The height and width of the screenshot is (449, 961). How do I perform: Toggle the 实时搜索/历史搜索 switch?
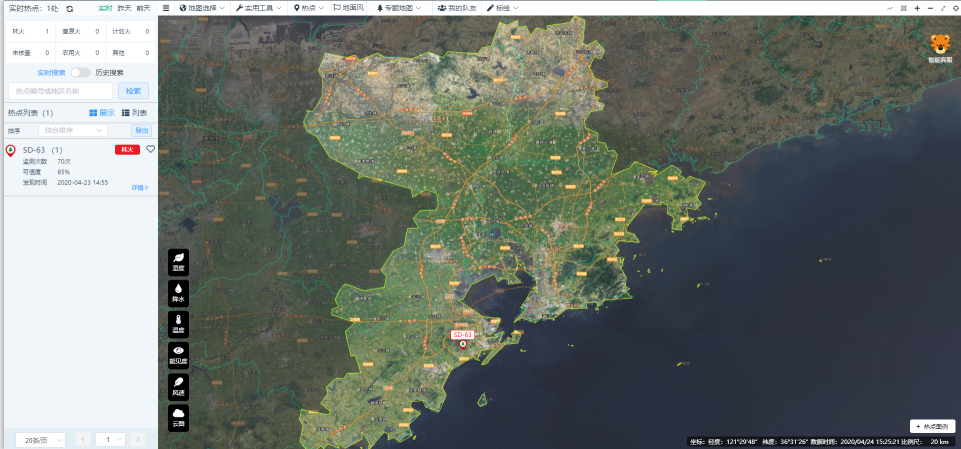(x=79, y=72)
